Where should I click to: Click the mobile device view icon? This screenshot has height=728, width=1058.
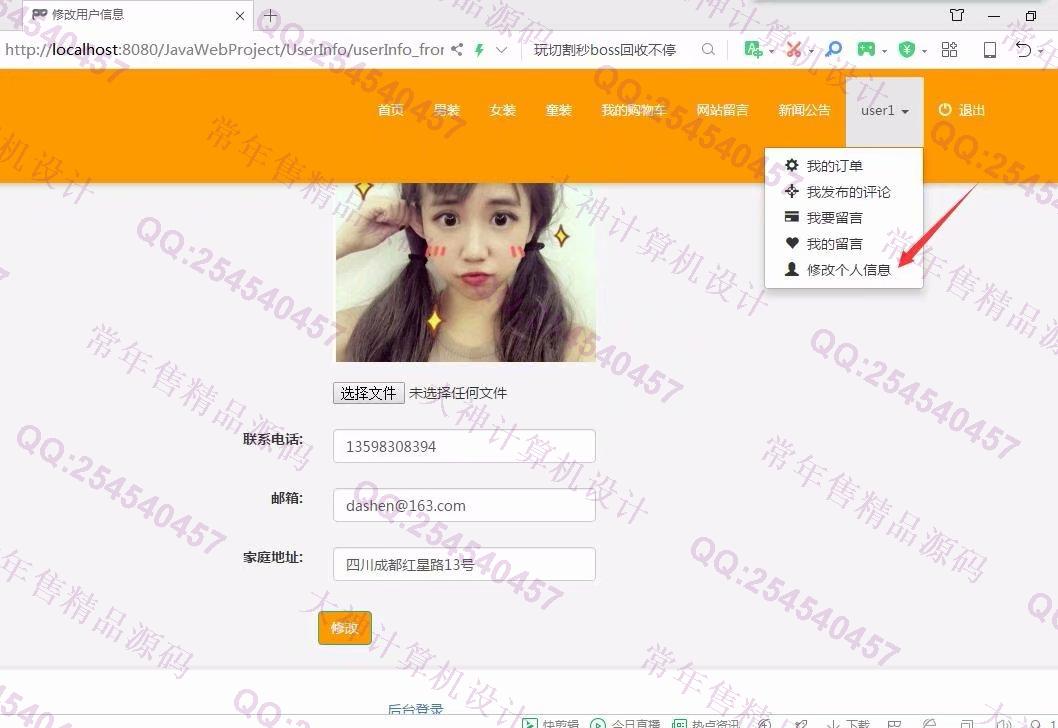click(989, 49)
